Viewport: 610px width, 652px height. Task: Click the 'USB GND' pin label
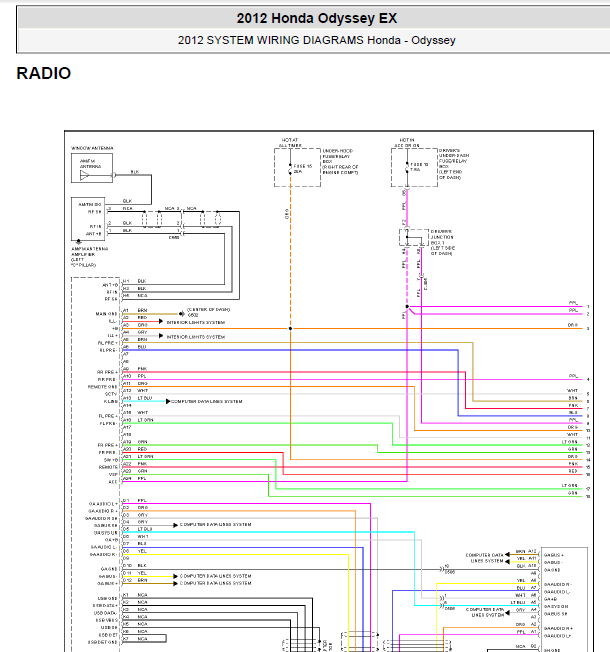107,598
